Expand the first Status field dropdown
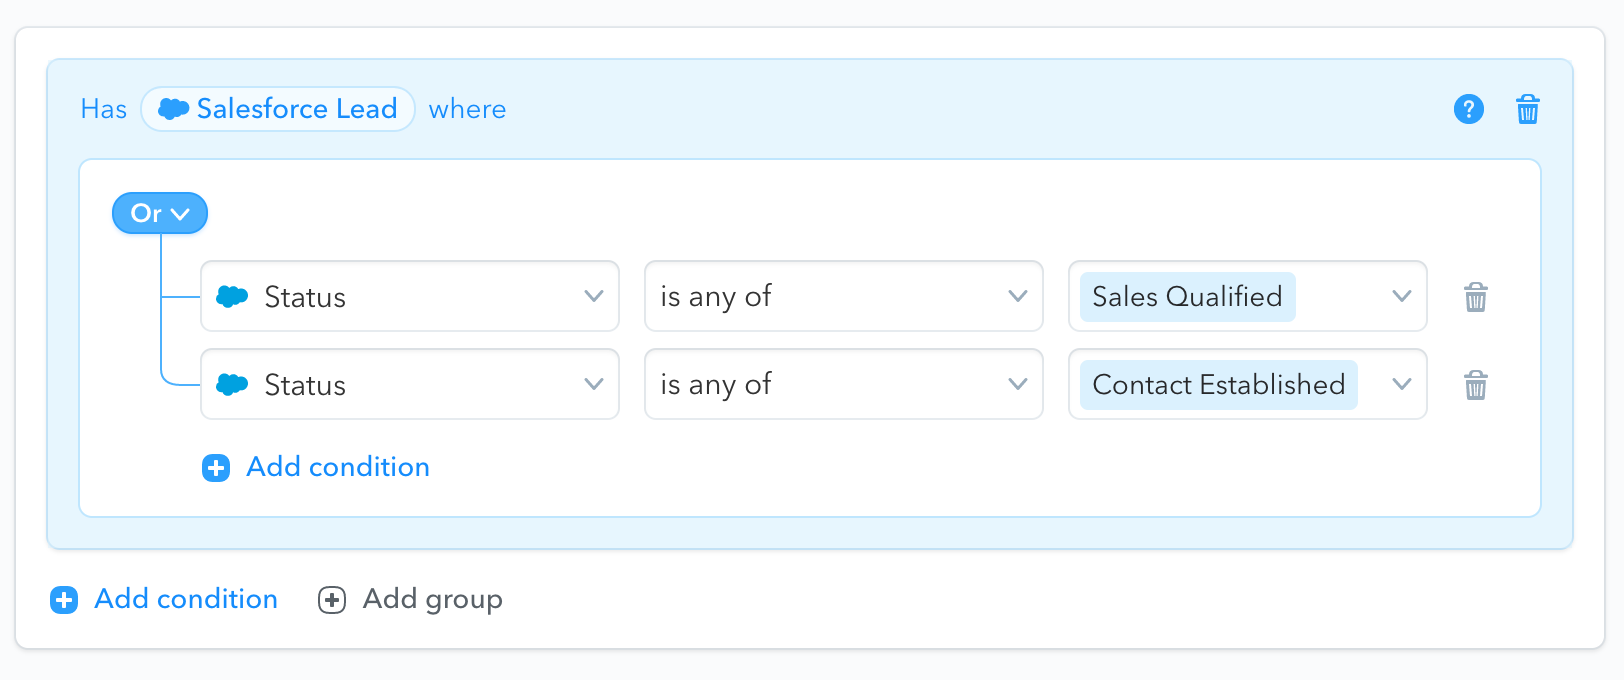1624x680 pixels. (x=594, y=296)
